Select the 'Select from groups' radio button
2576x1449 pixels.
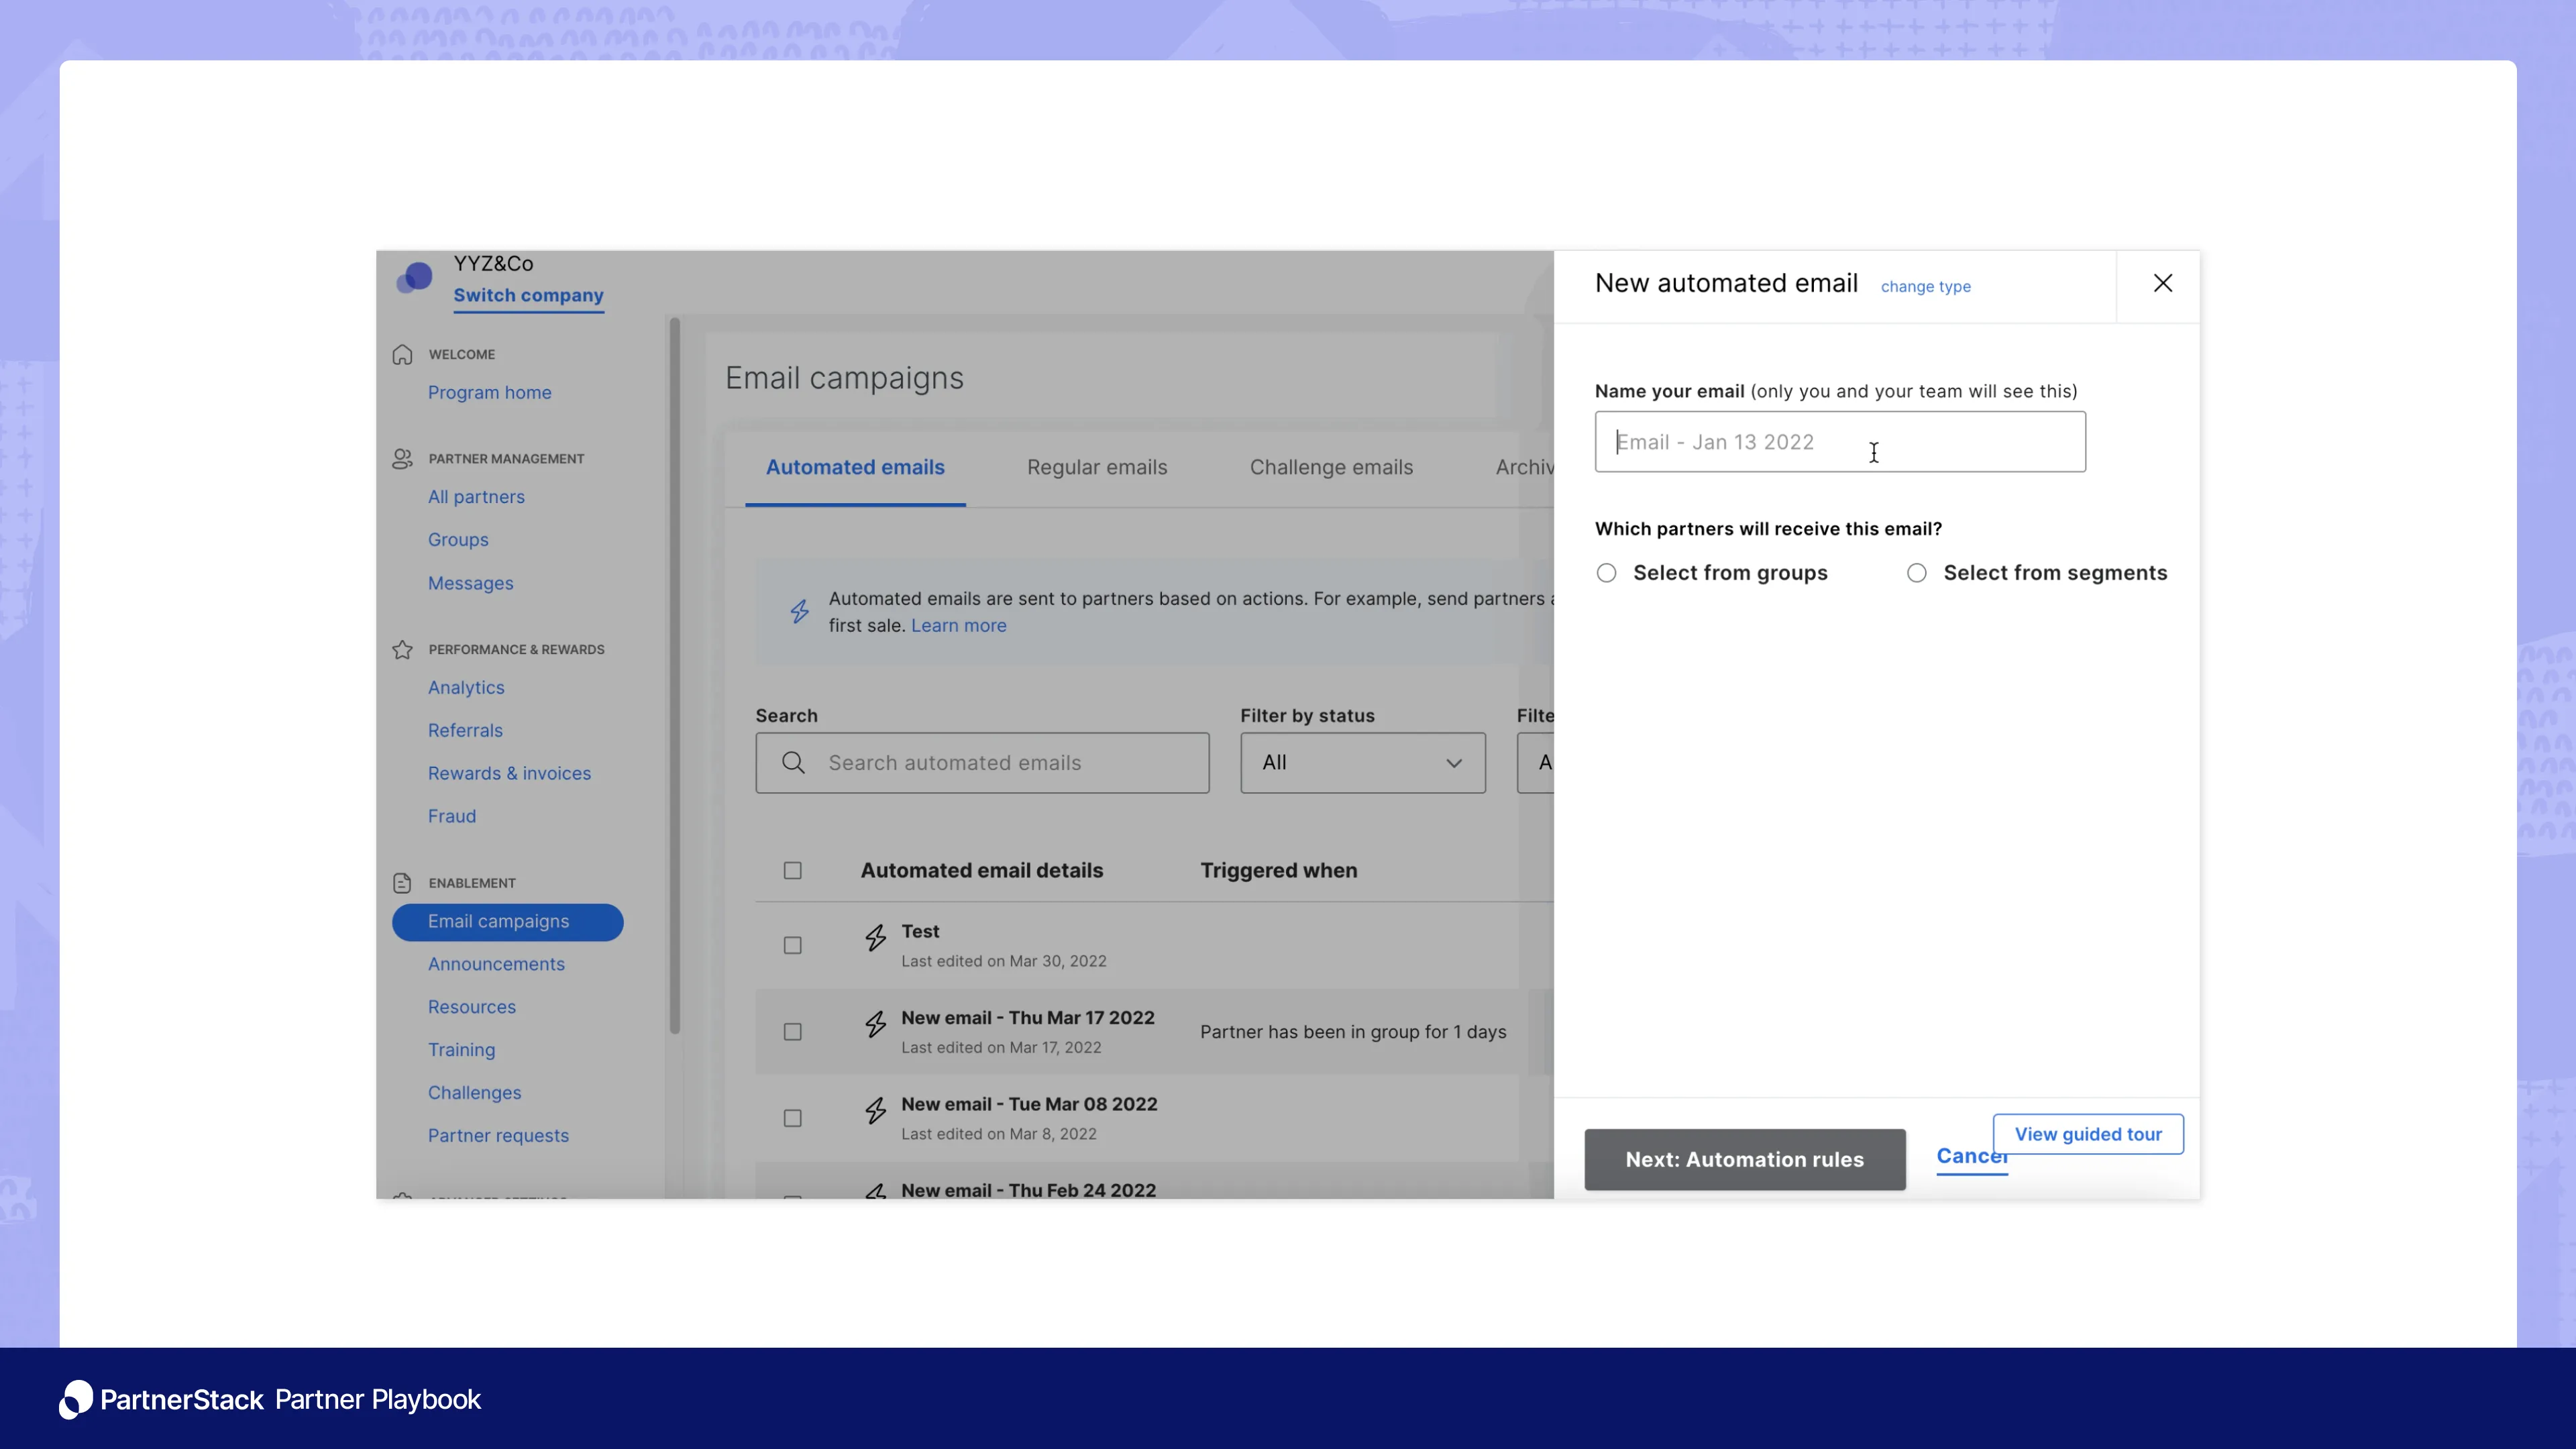(1606, 573)
